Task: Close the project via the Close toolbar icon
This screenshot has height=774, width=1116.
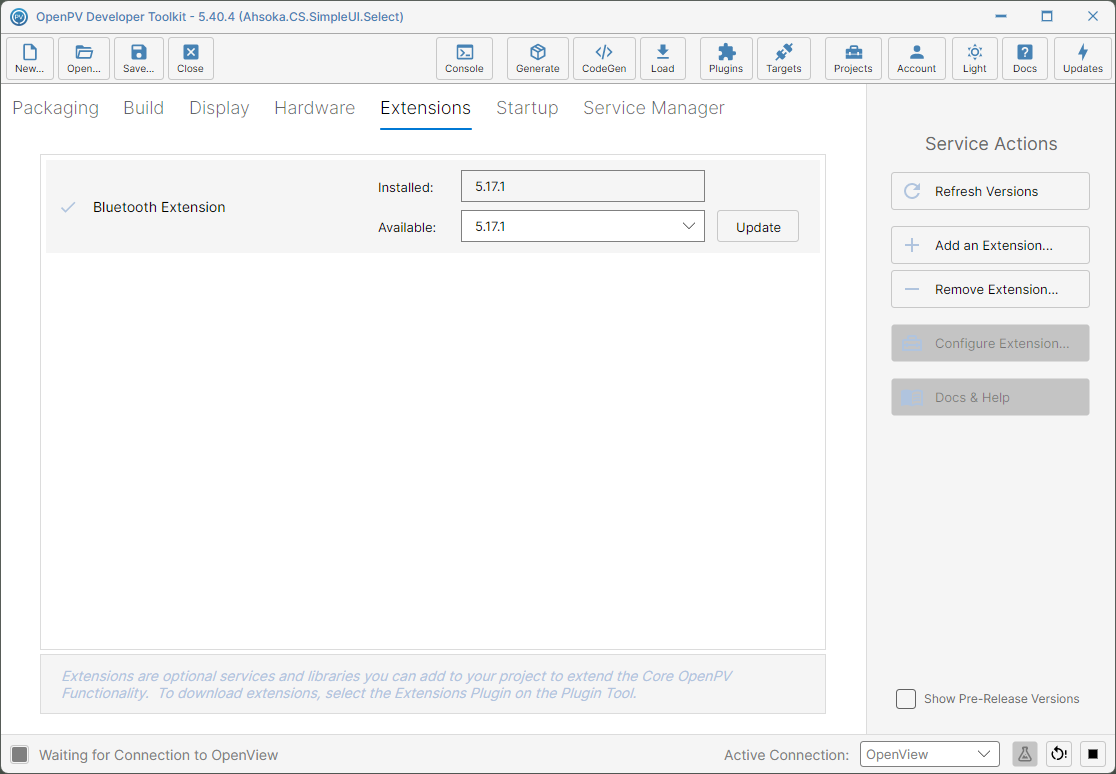Action: pyautogui.click(x=191, y=58)
